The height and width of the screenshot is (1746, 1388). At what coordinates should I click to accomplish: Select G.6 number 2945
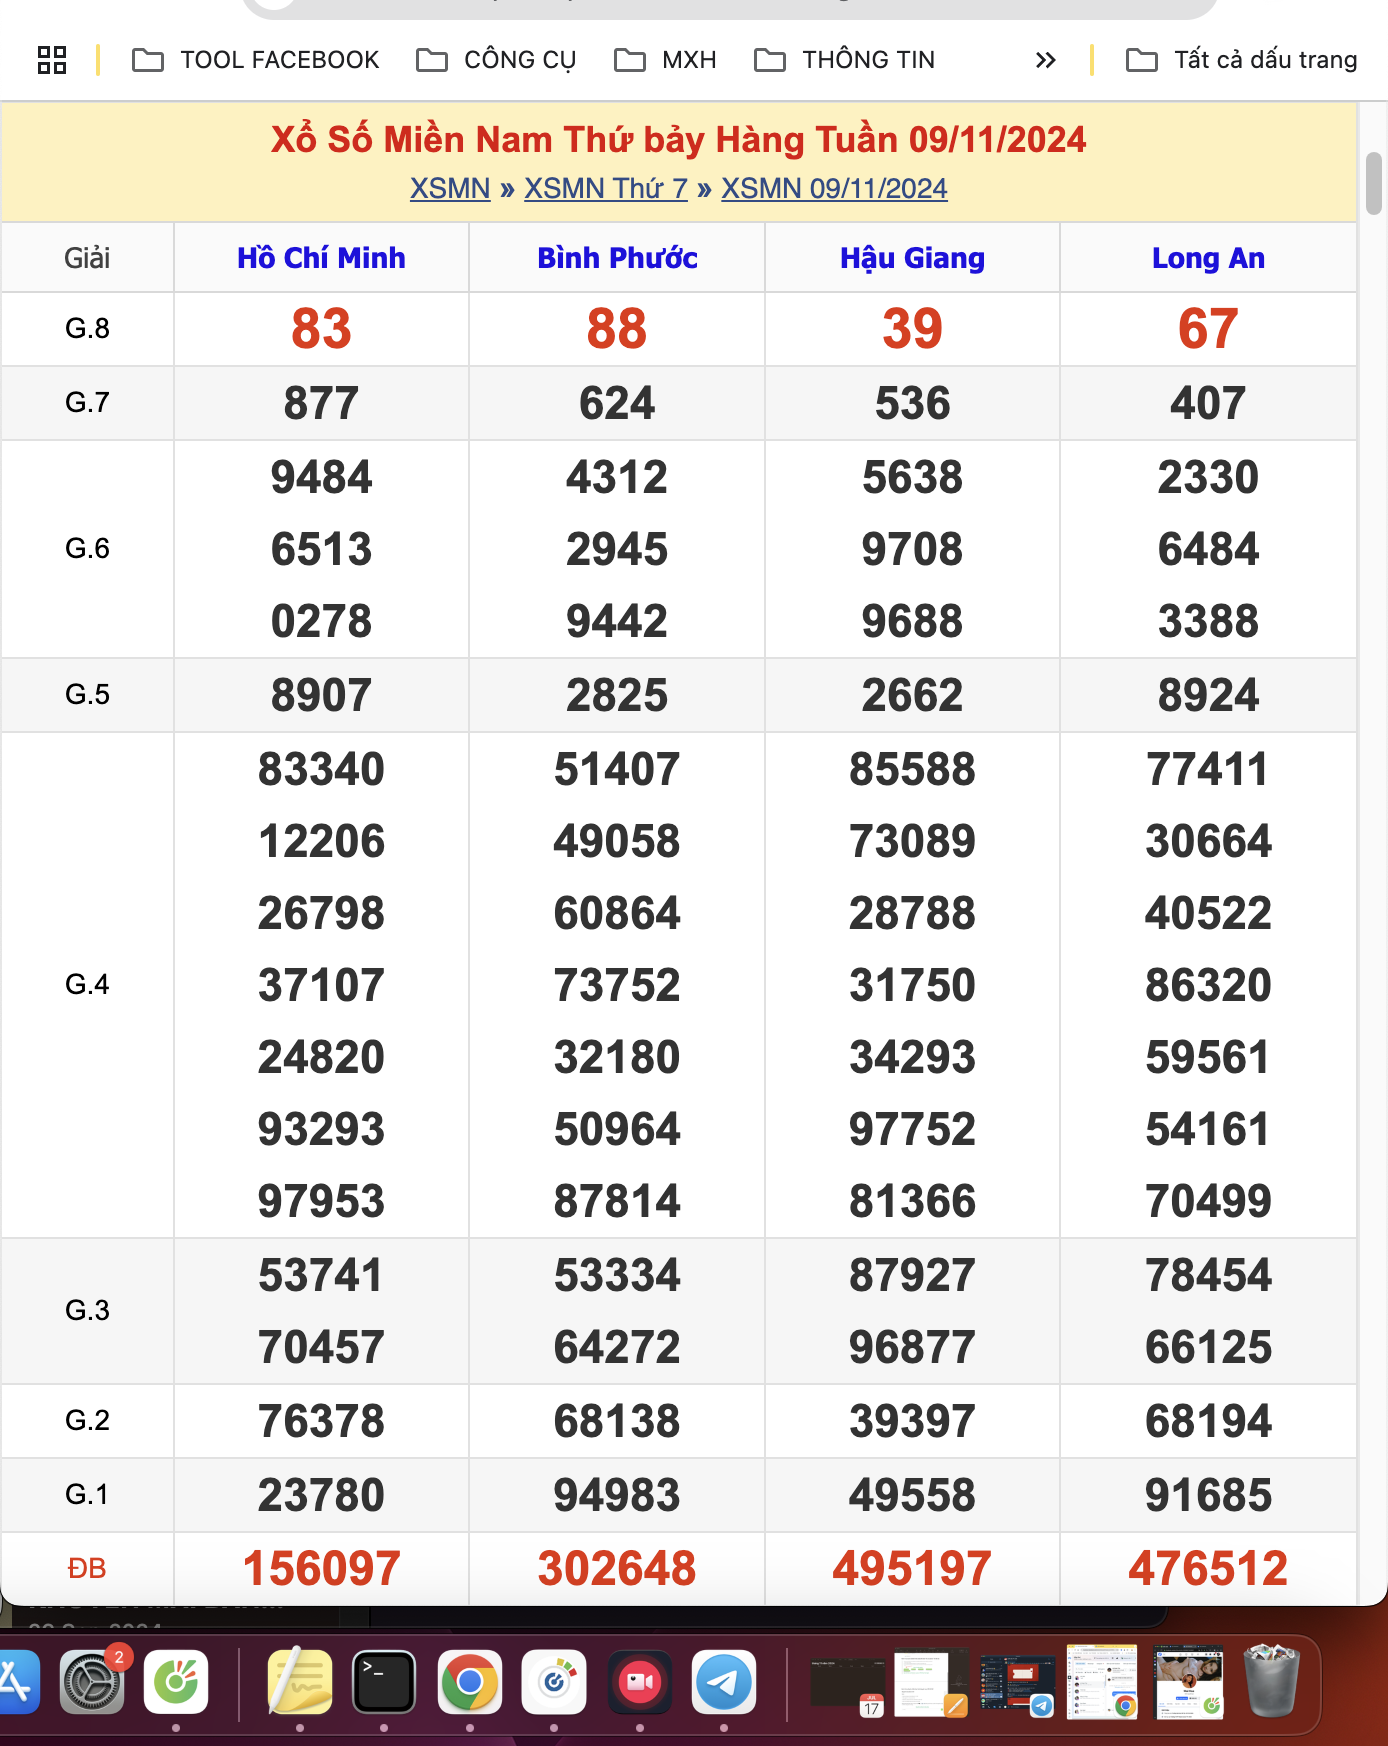pyautogui.click(x=617, y=549)
